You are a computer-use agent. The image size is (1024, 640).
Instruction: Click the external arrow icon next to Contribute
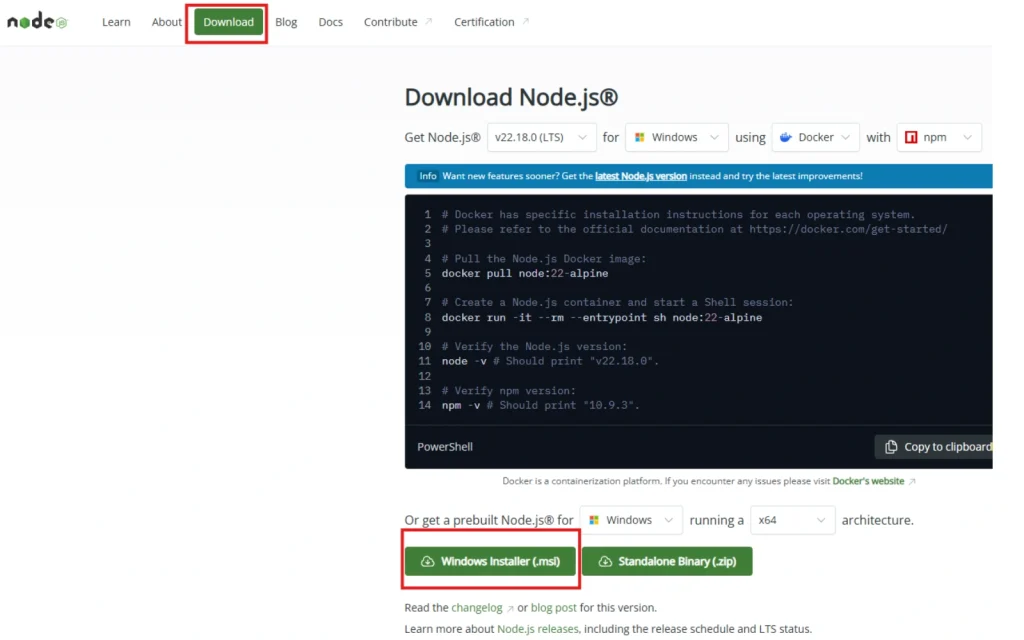428,22
